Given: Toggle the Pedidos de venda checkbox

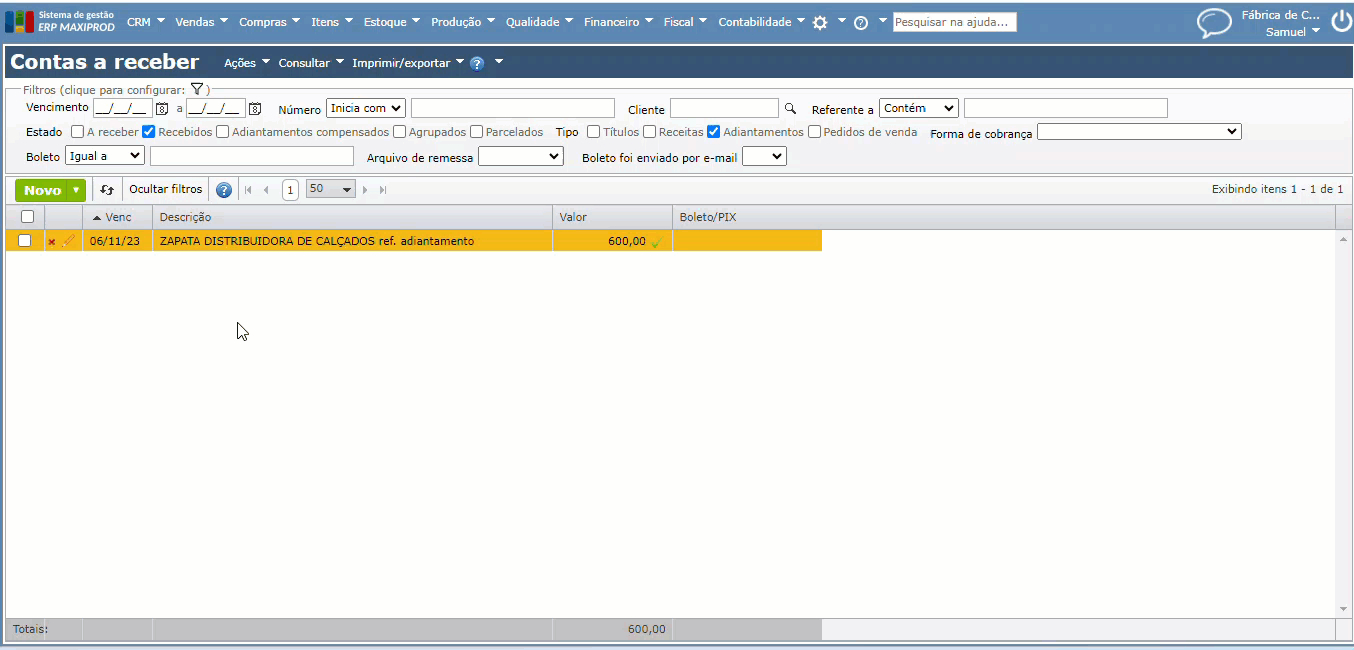Looking at the screenshot, I should (814, 132).
